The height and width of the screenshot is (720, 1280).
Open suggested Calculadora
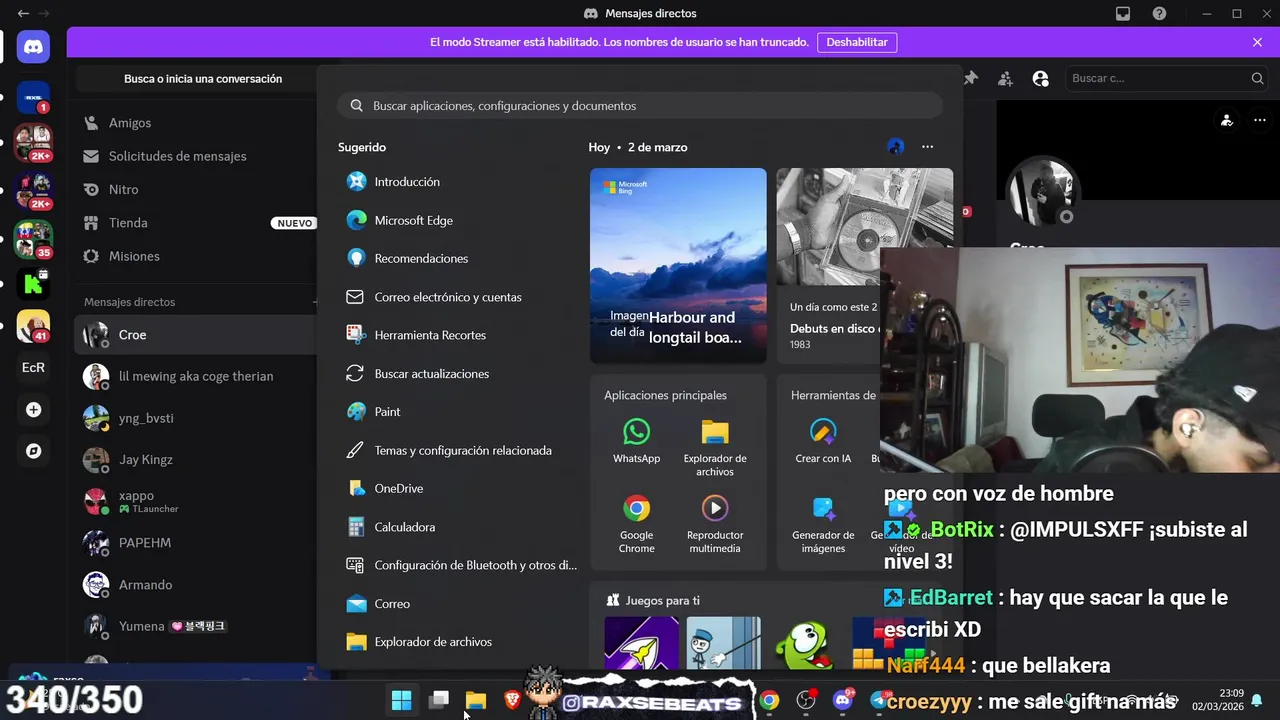click(x=460, y=527)
